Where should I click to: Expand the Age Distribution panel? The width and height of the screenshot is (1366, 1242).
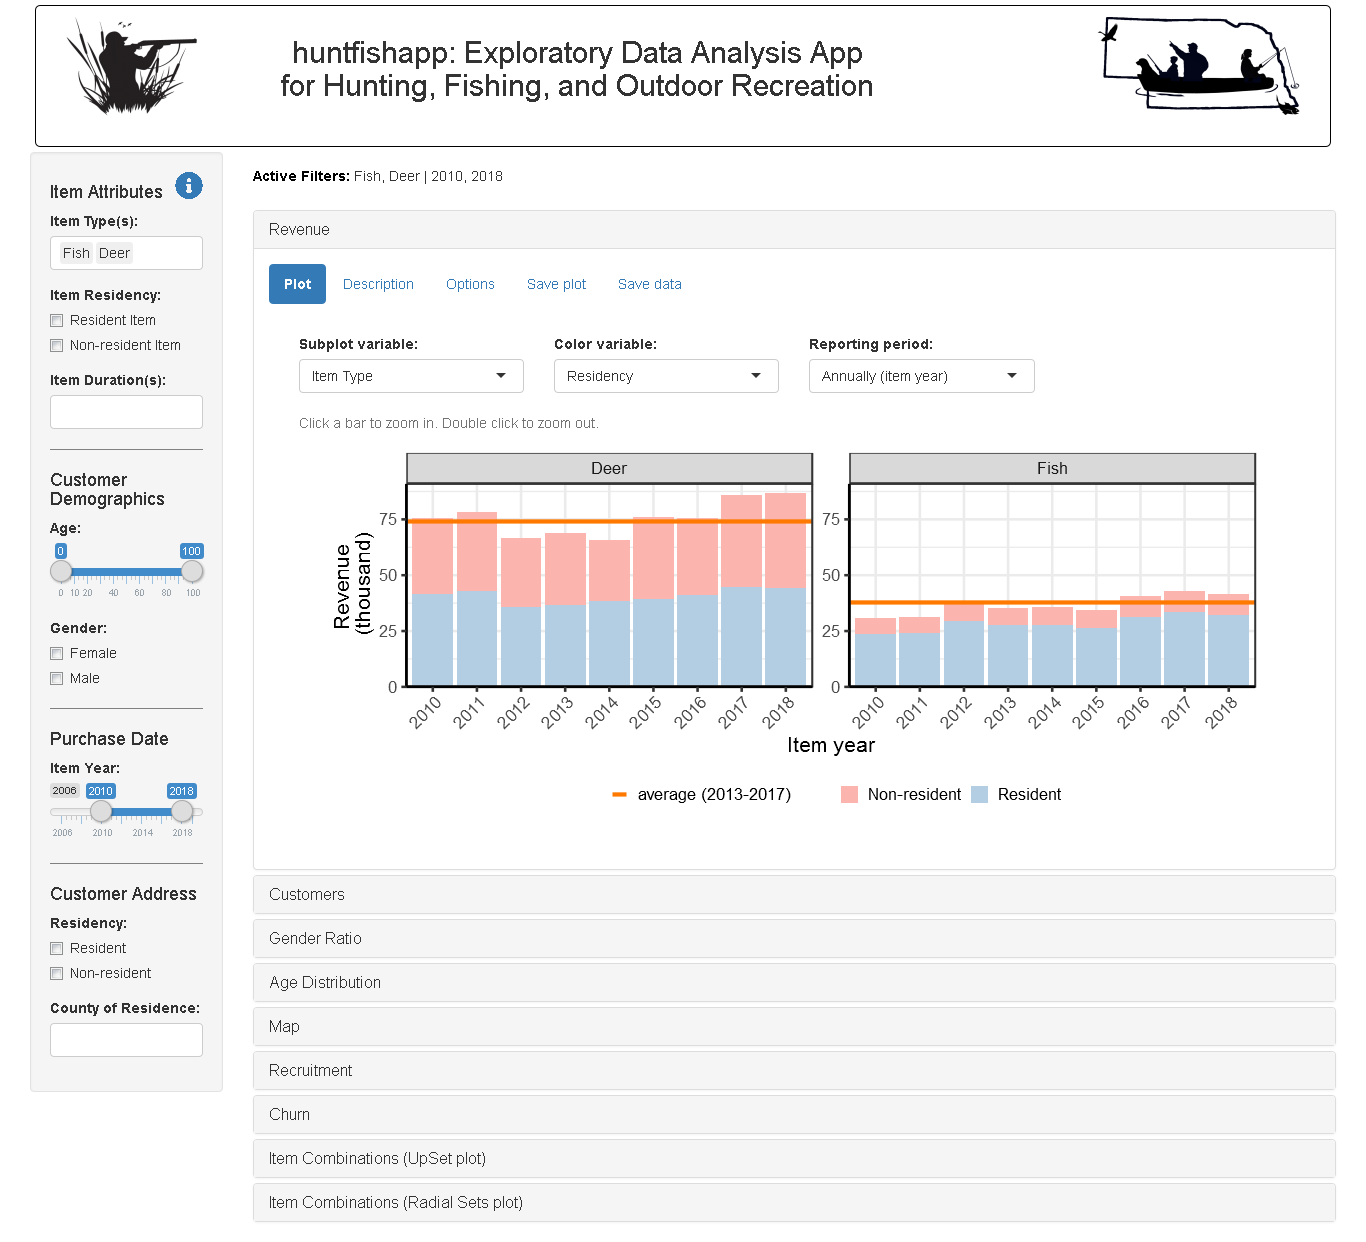pos(794,983)
